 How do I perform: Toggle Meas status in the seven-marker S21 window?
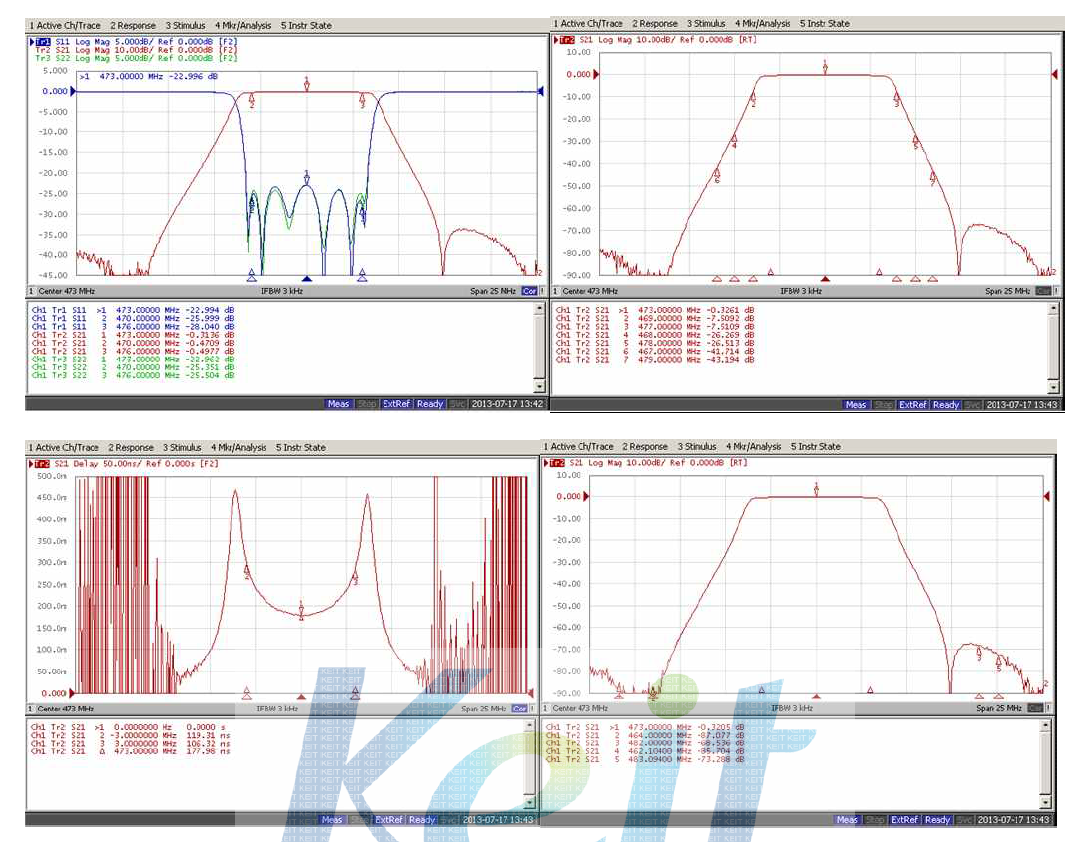[x=855, y=405]
